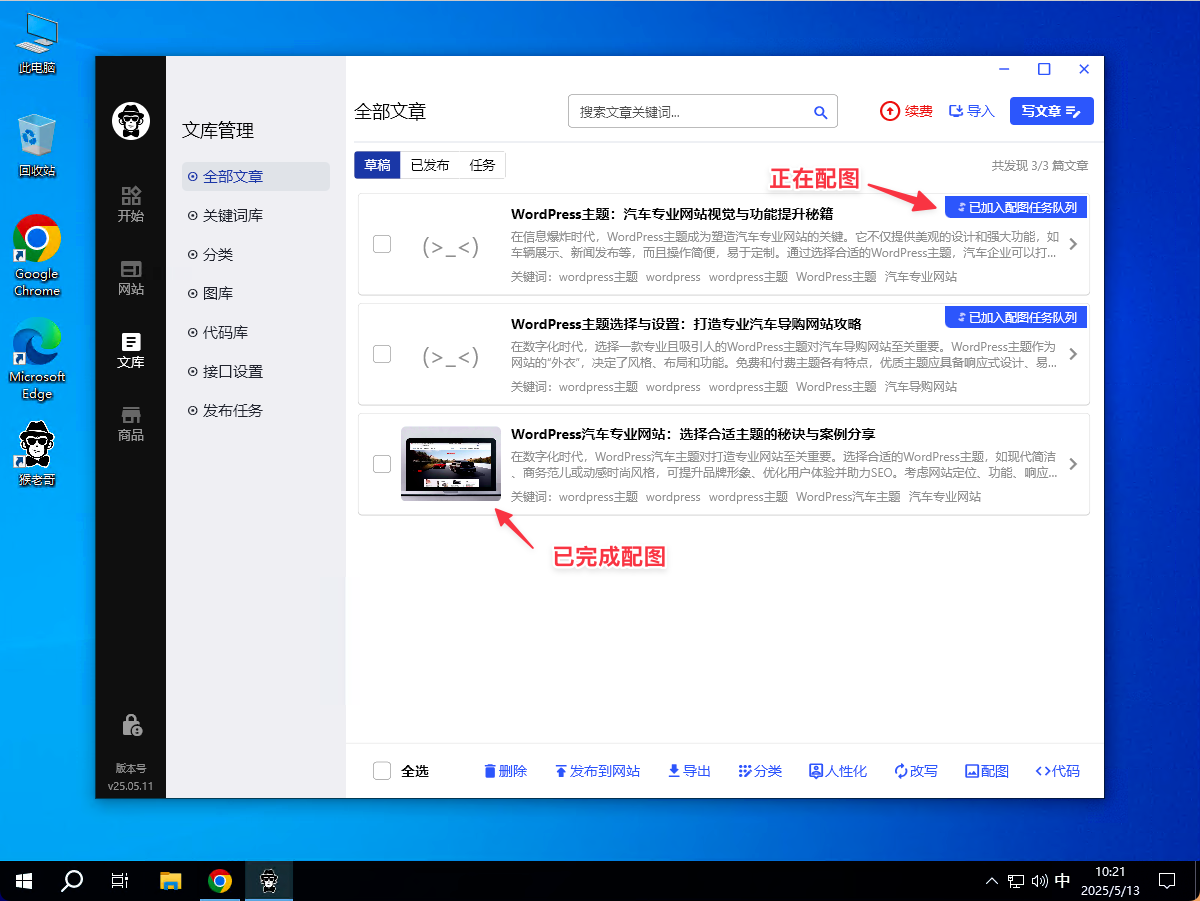Image resolution: width=1200 pixels, height=901 pixels.
Task: Open 此电脑 desktop icon
Action: click(x=37, y=44)
